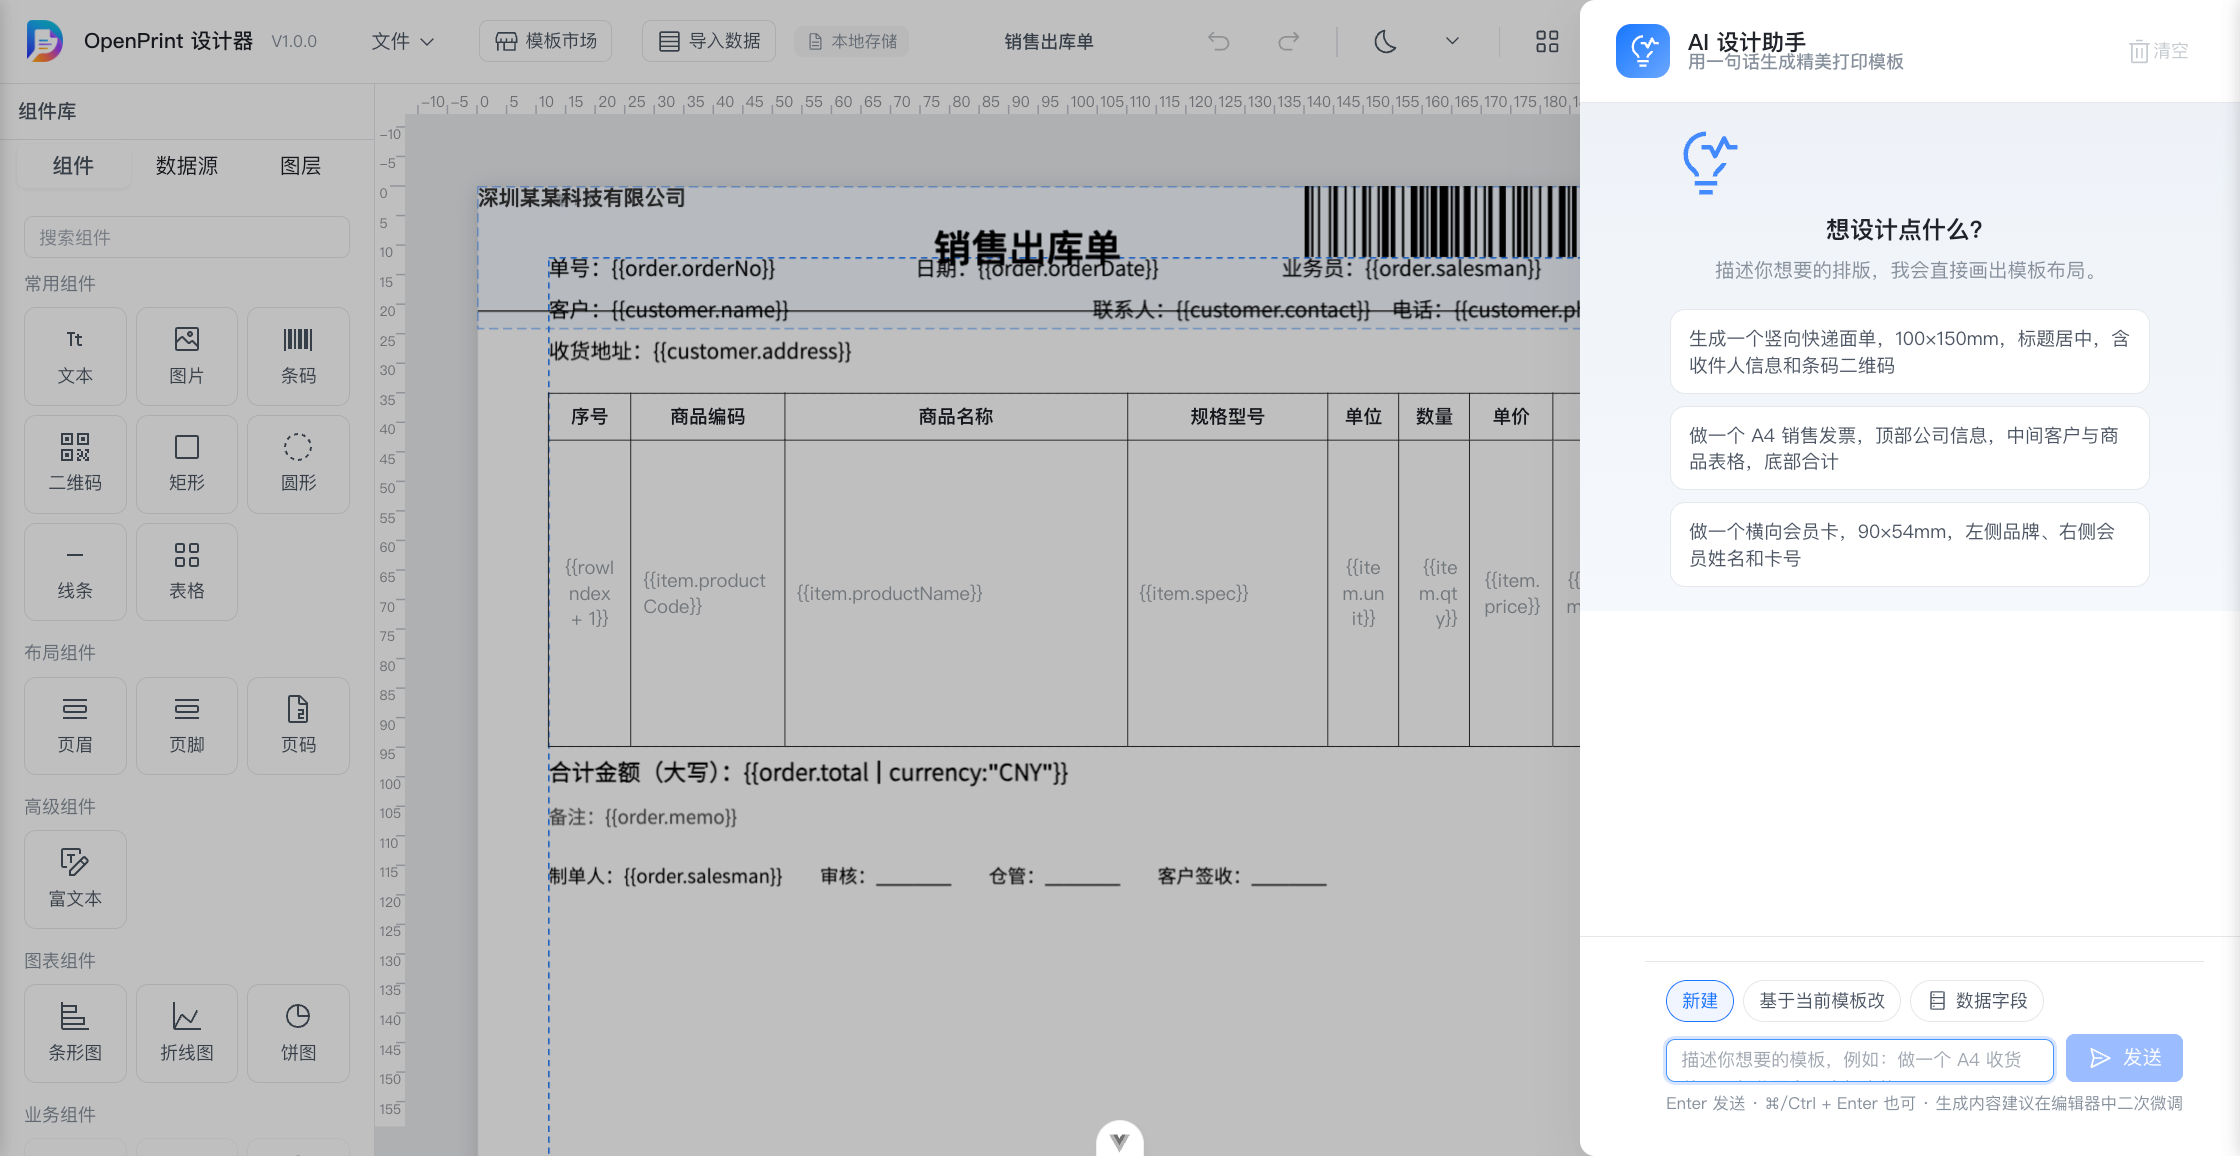Click the 规格型号 table header cell

coord(1227,417)
